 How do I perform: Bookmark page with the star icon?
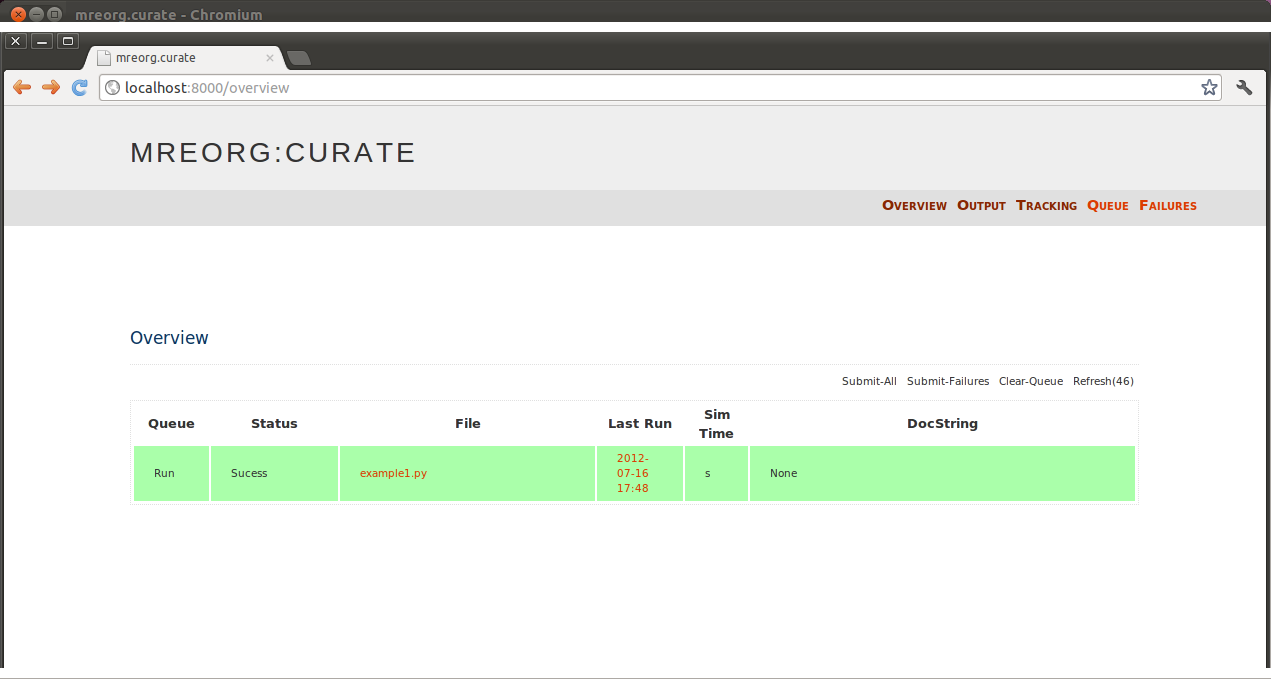click(x=1209, y=87)
